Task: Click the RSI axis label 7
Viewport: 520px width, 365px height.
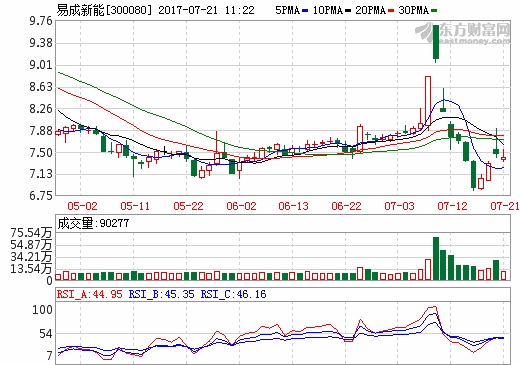Action: [49, 356]
